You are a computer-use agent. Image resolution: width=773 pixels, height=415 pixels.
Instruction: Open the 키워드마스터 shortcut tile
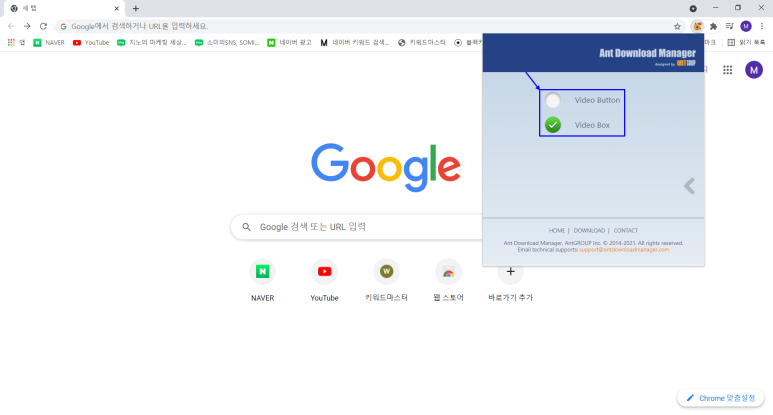coord(386,280)
